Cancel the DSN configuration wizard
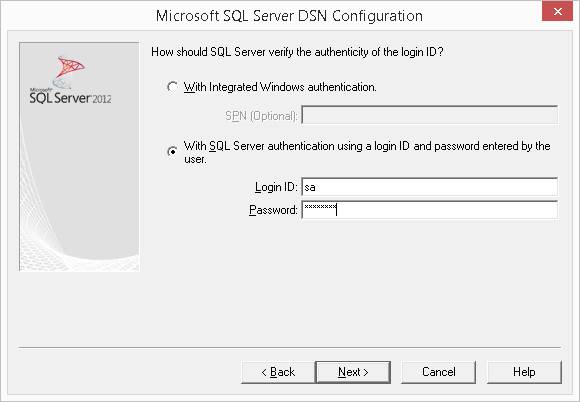 tap(439, 372)
